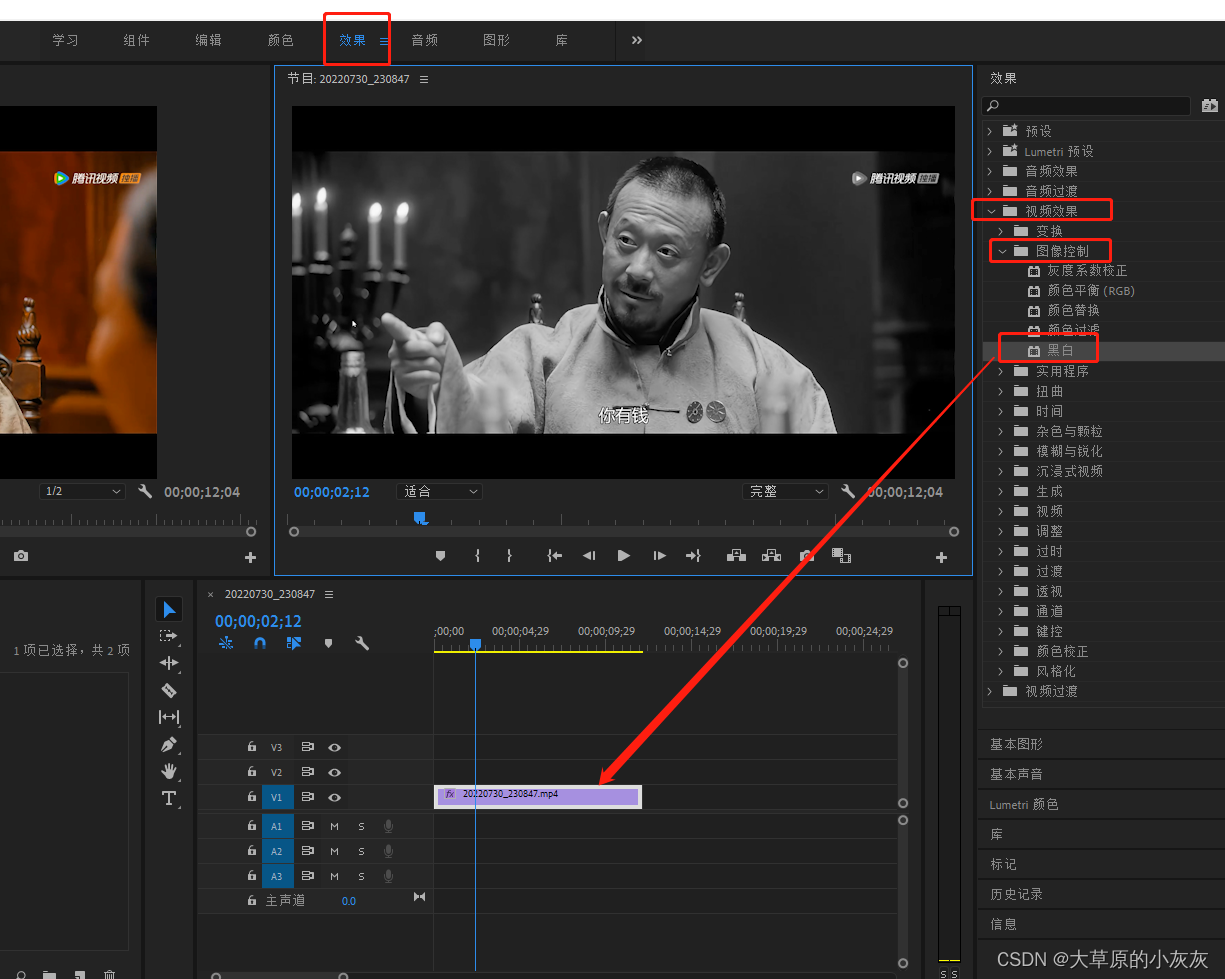
Task: Solo audio track A2
Action: [x=362, y=851]
